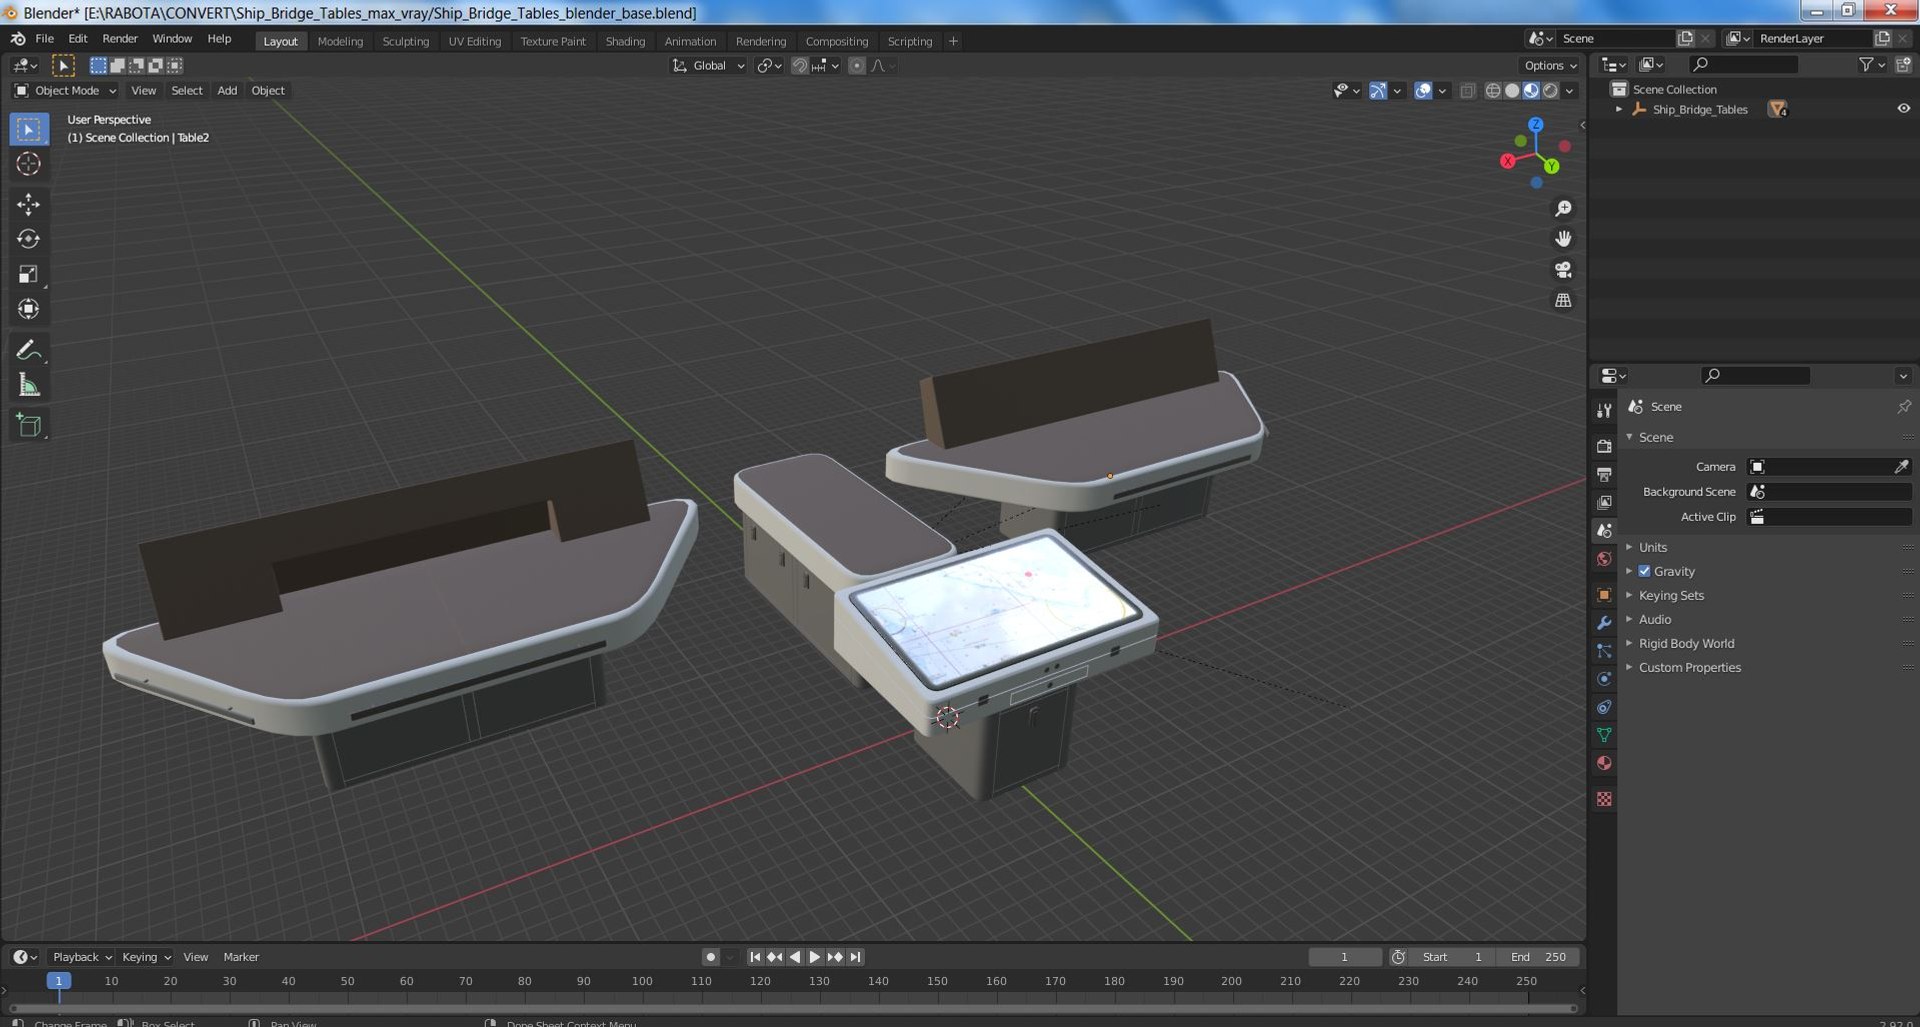Viewport: 1920px width, 1027px height.
Task: Open the Render properties tab
Action: 1604,446
